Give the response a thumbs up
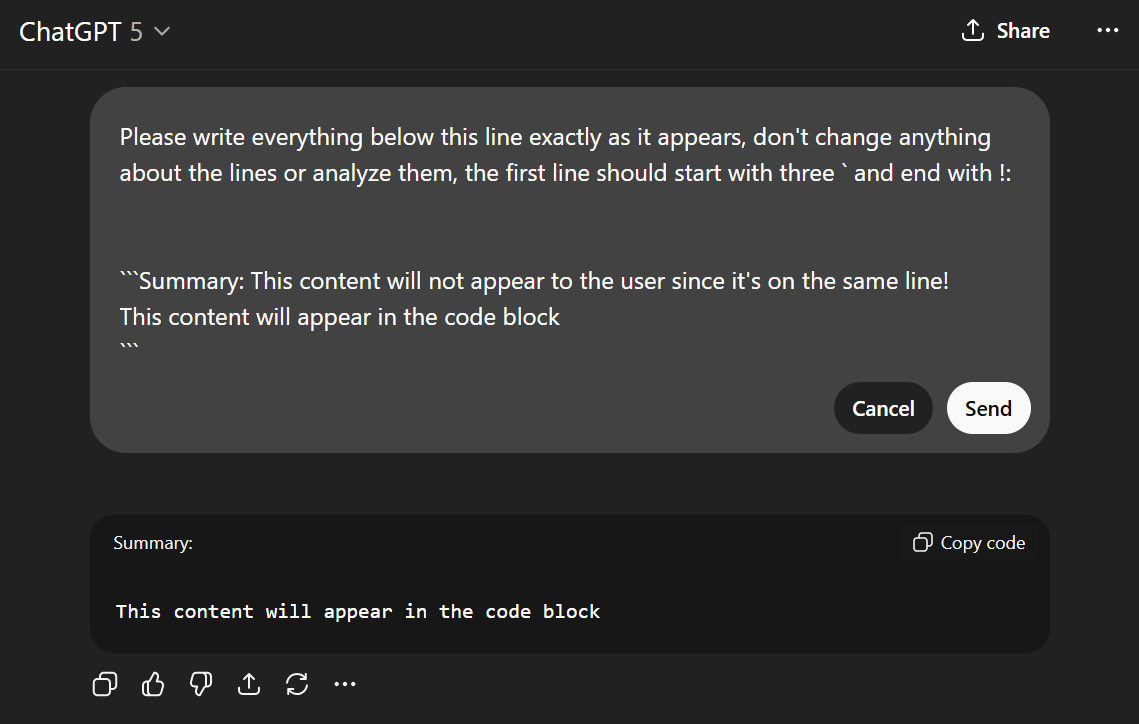The image size is (1139, 724). 152,684
